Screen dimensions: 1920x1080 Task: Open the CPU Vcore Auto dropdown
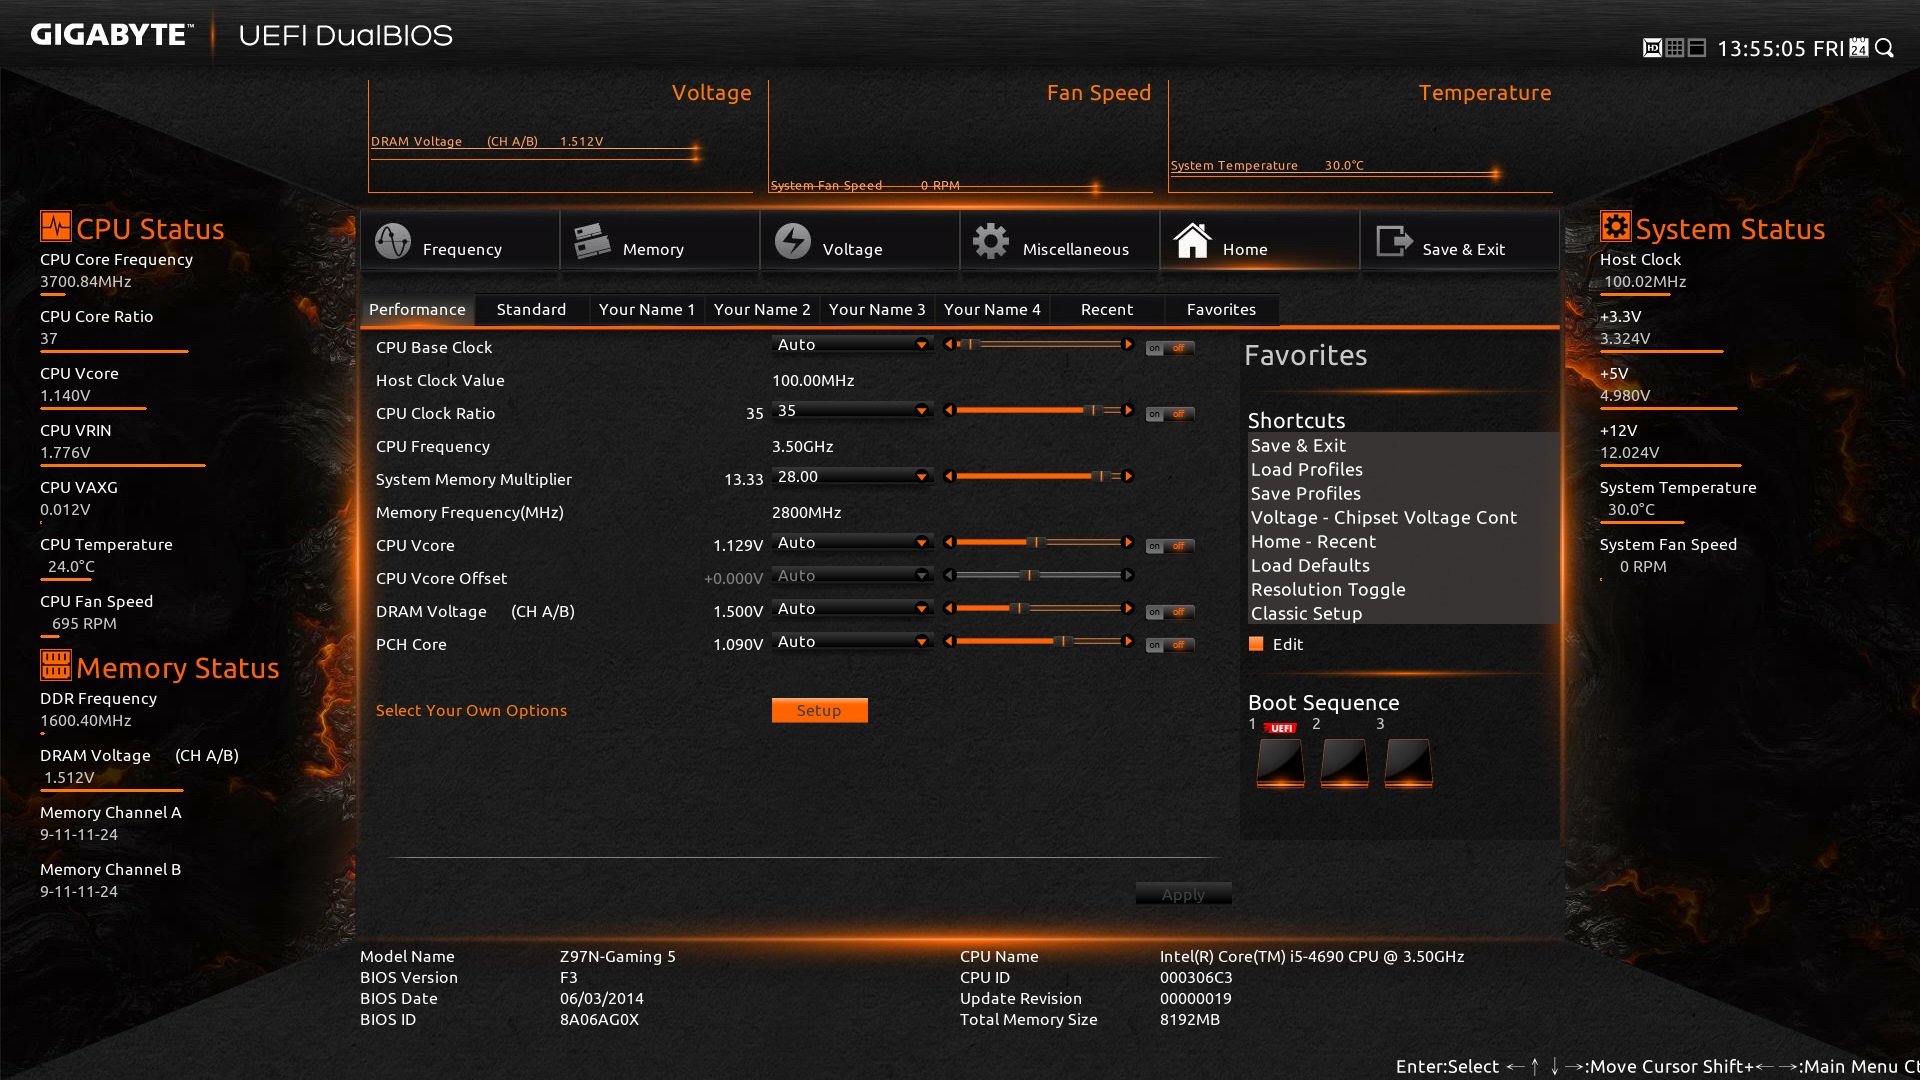click(852, 542)
